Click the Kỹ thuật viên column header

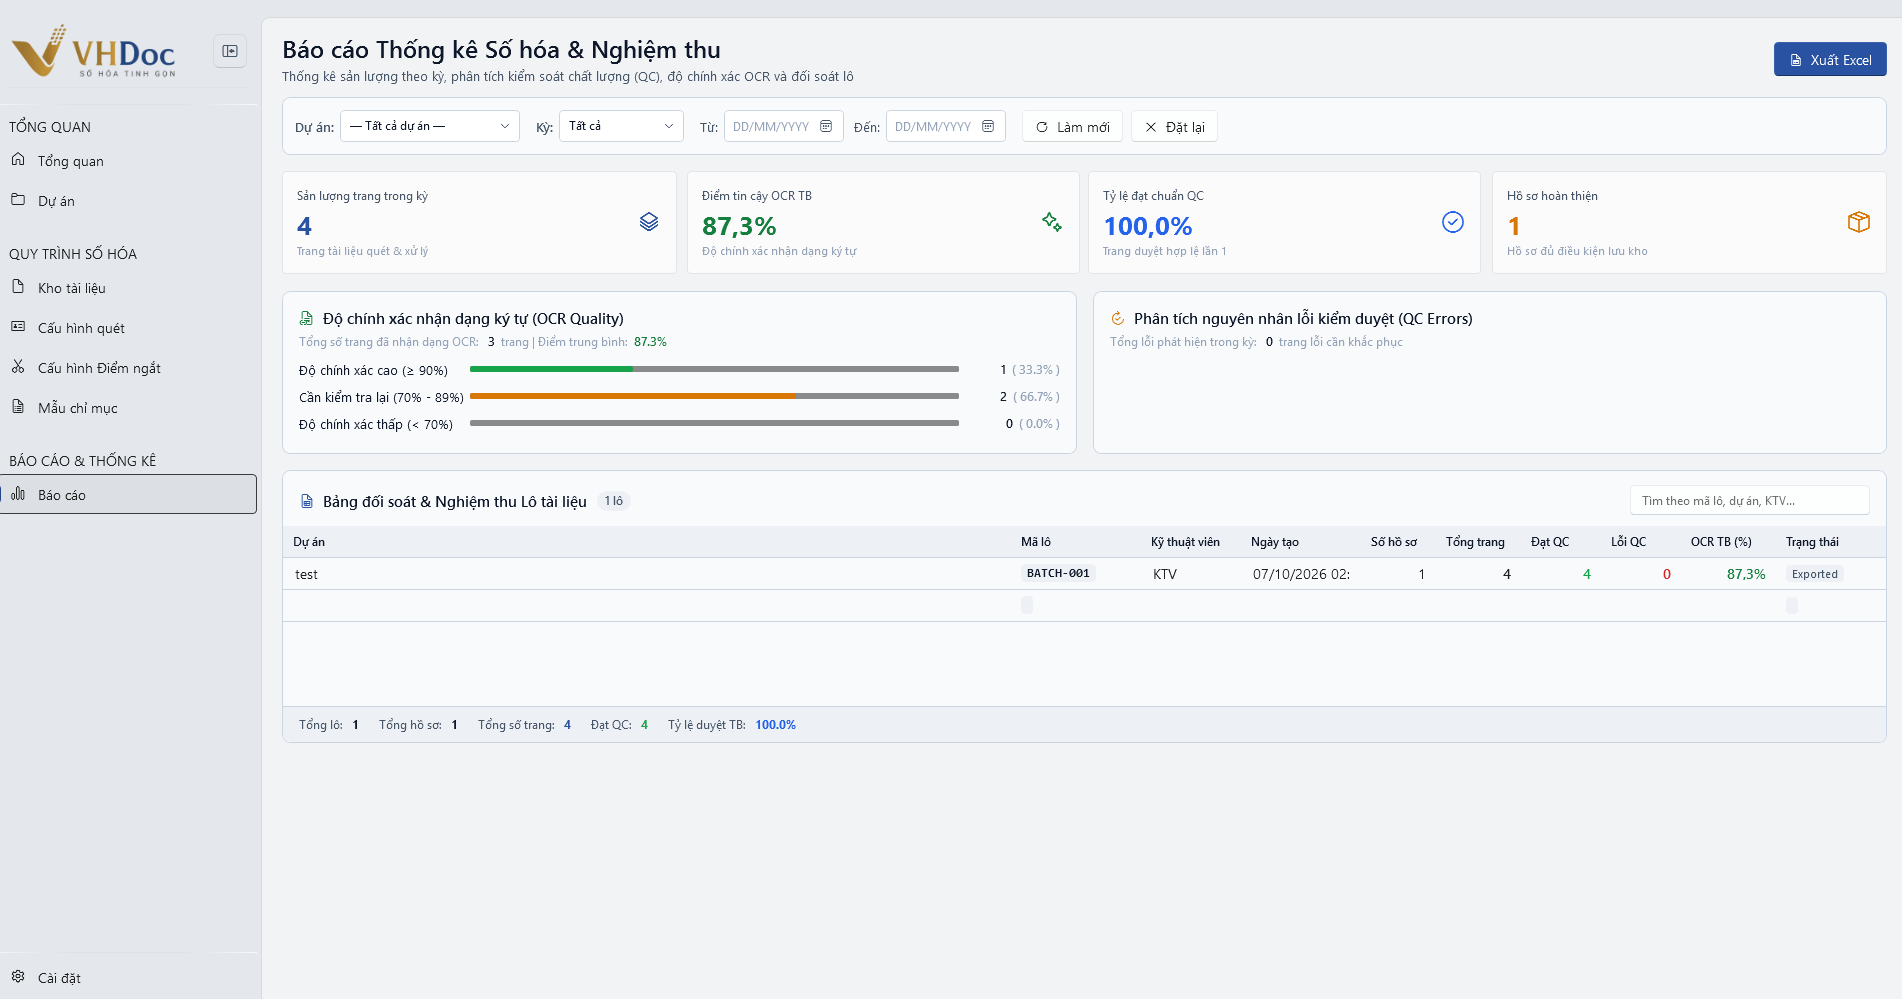point(1185,542)
